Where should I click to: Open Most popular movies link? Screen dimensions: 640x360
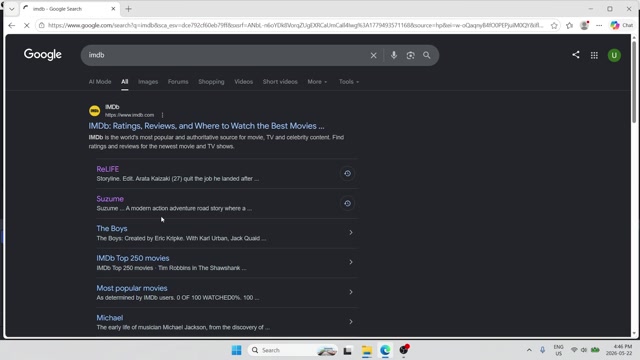tap(132, 288)
